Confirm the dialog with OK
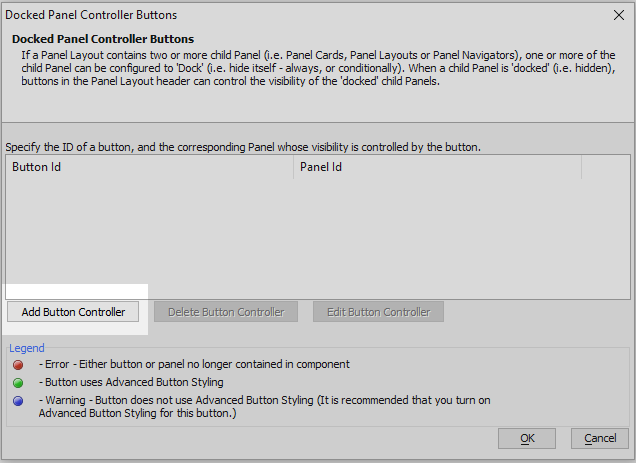 point(527,438)
